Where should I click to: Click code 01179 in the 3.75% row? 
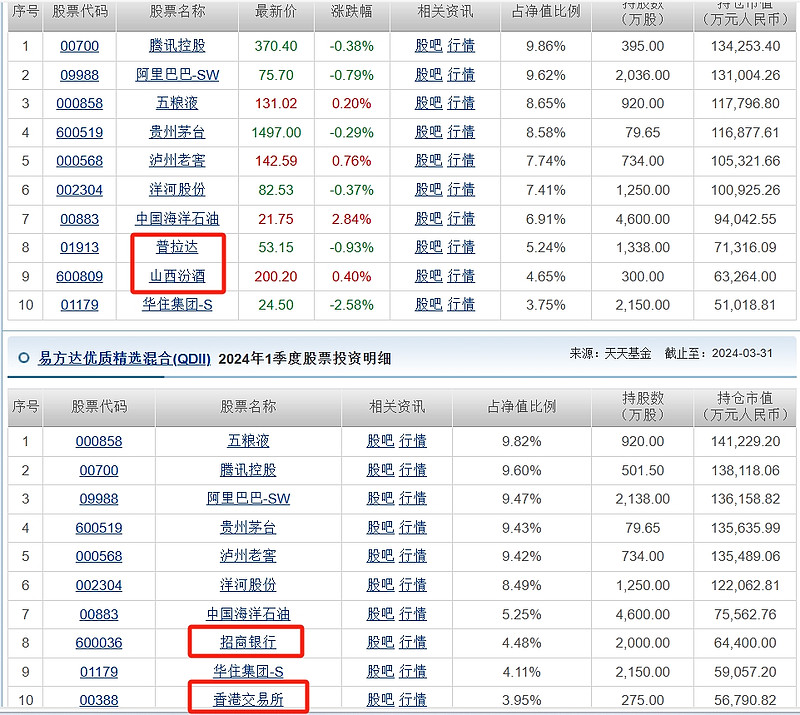click(80, 305)
